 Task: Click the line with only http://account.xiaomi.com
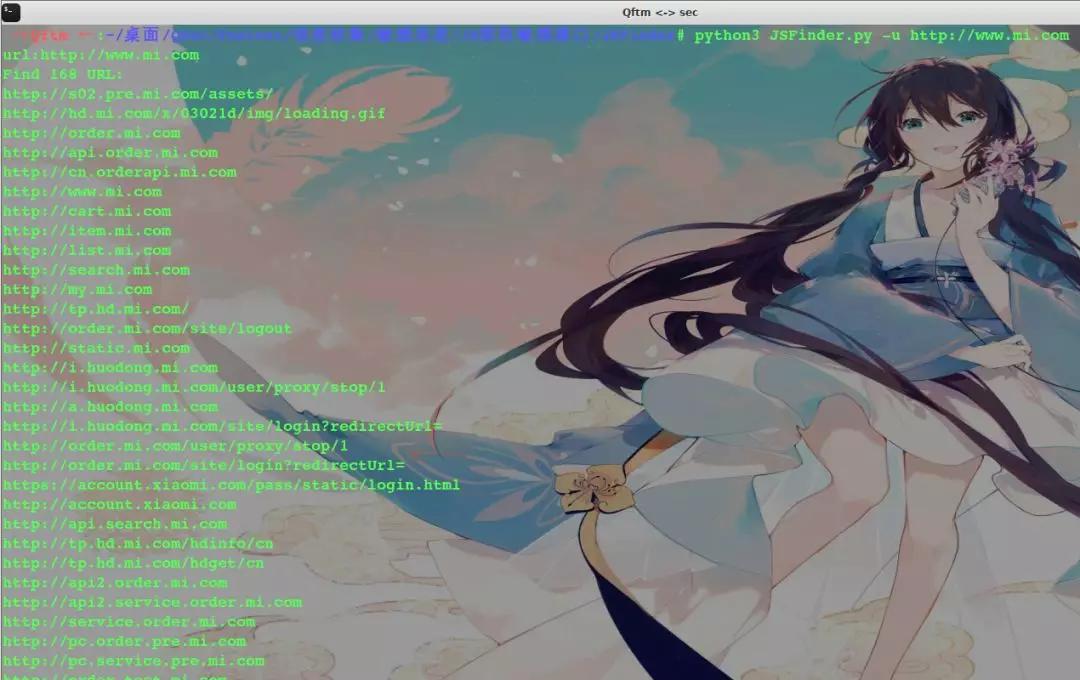120,504
